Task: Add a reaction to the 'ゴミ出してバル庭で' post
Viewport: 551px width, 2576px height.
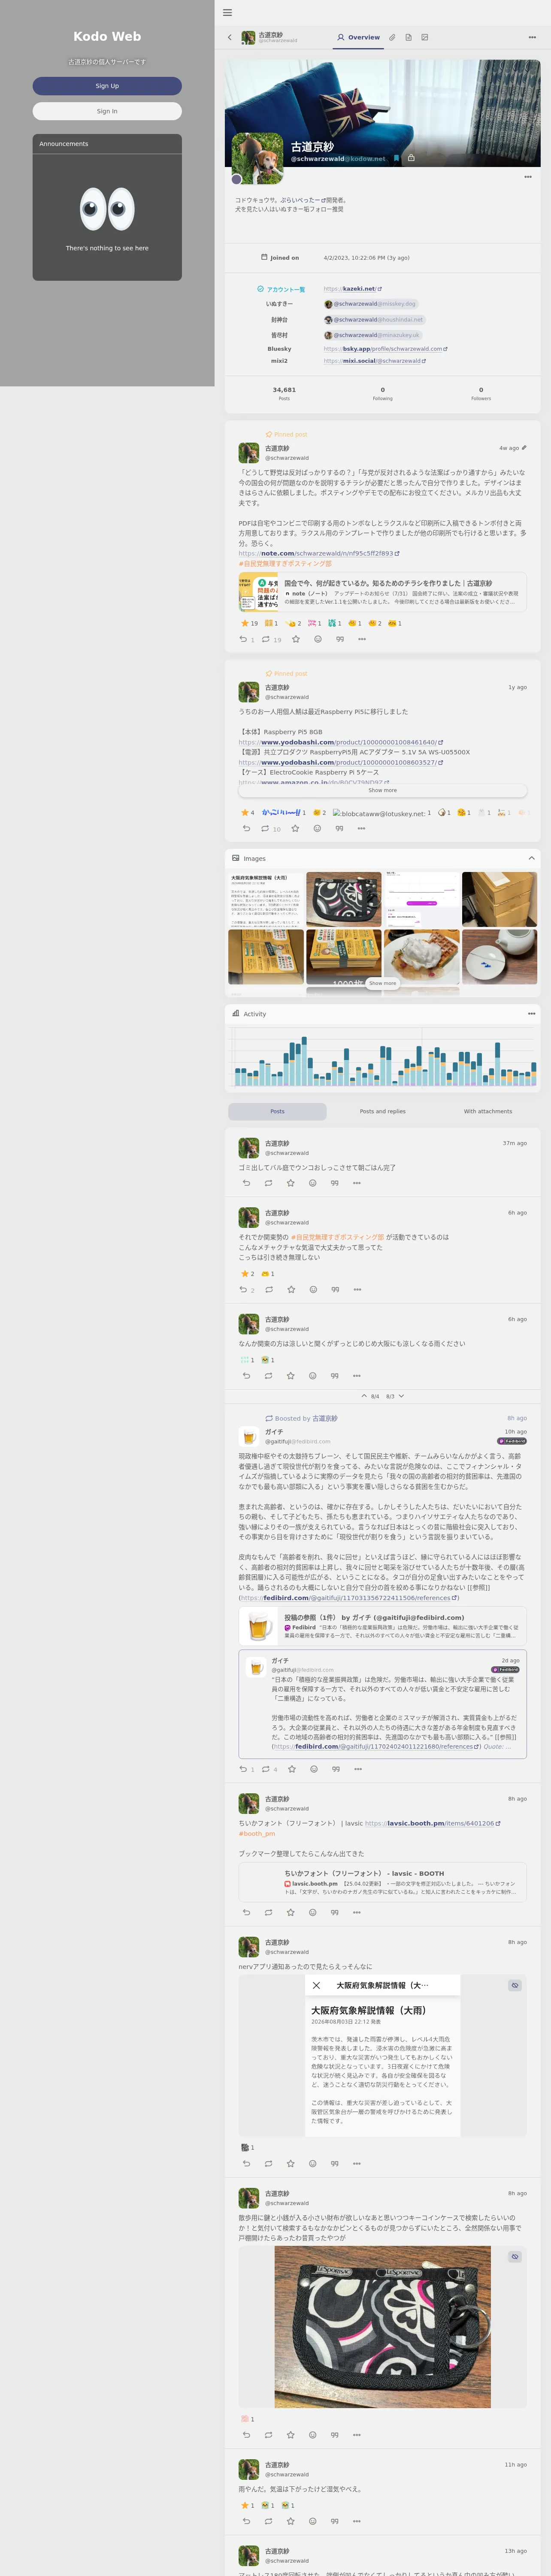Action: click(x=313, y=1183)
